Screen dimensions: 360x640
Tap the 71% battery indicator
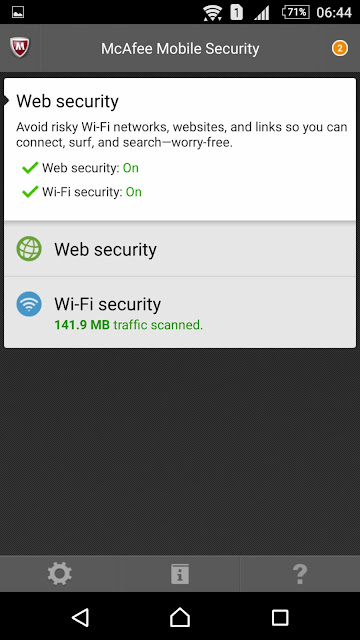pos(295,12)
